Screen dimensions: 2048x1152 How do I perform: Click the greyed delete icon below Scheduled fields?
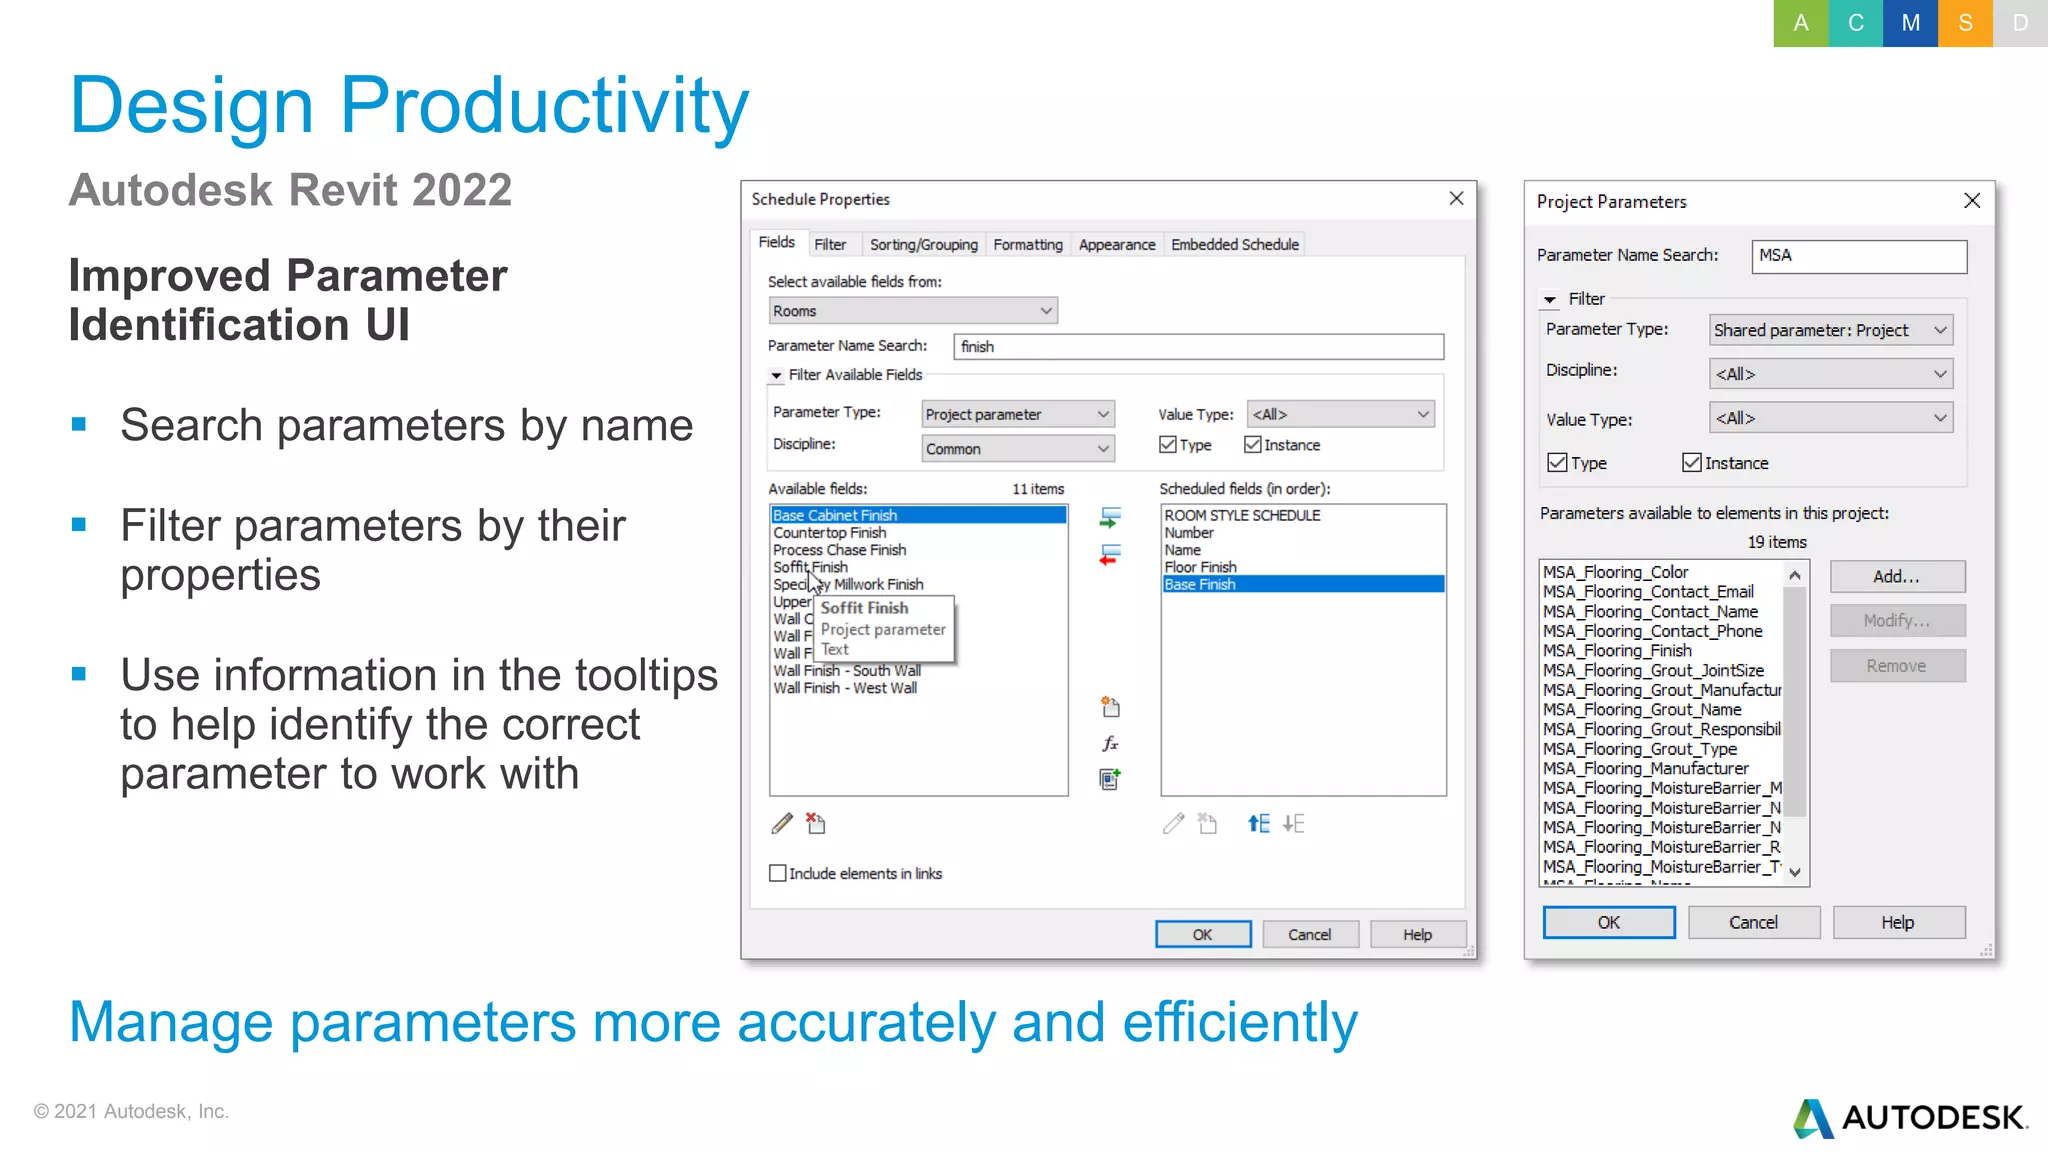coord(1208,823)
